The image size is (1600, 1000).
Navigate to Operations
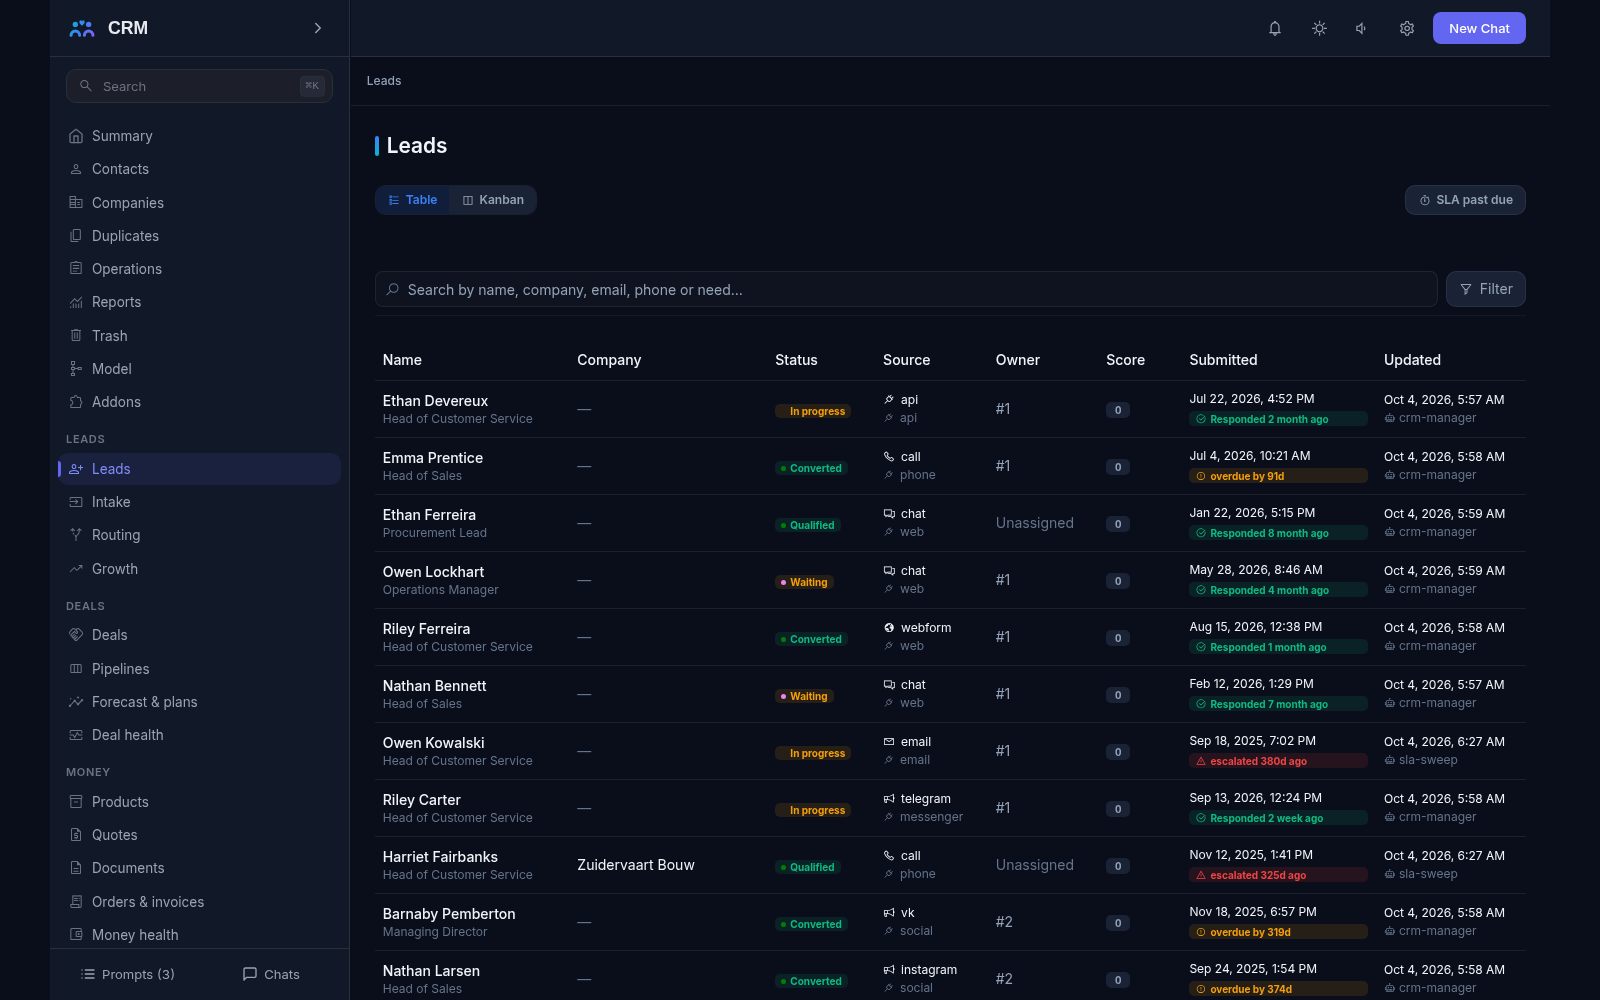[x=199, y=269]
